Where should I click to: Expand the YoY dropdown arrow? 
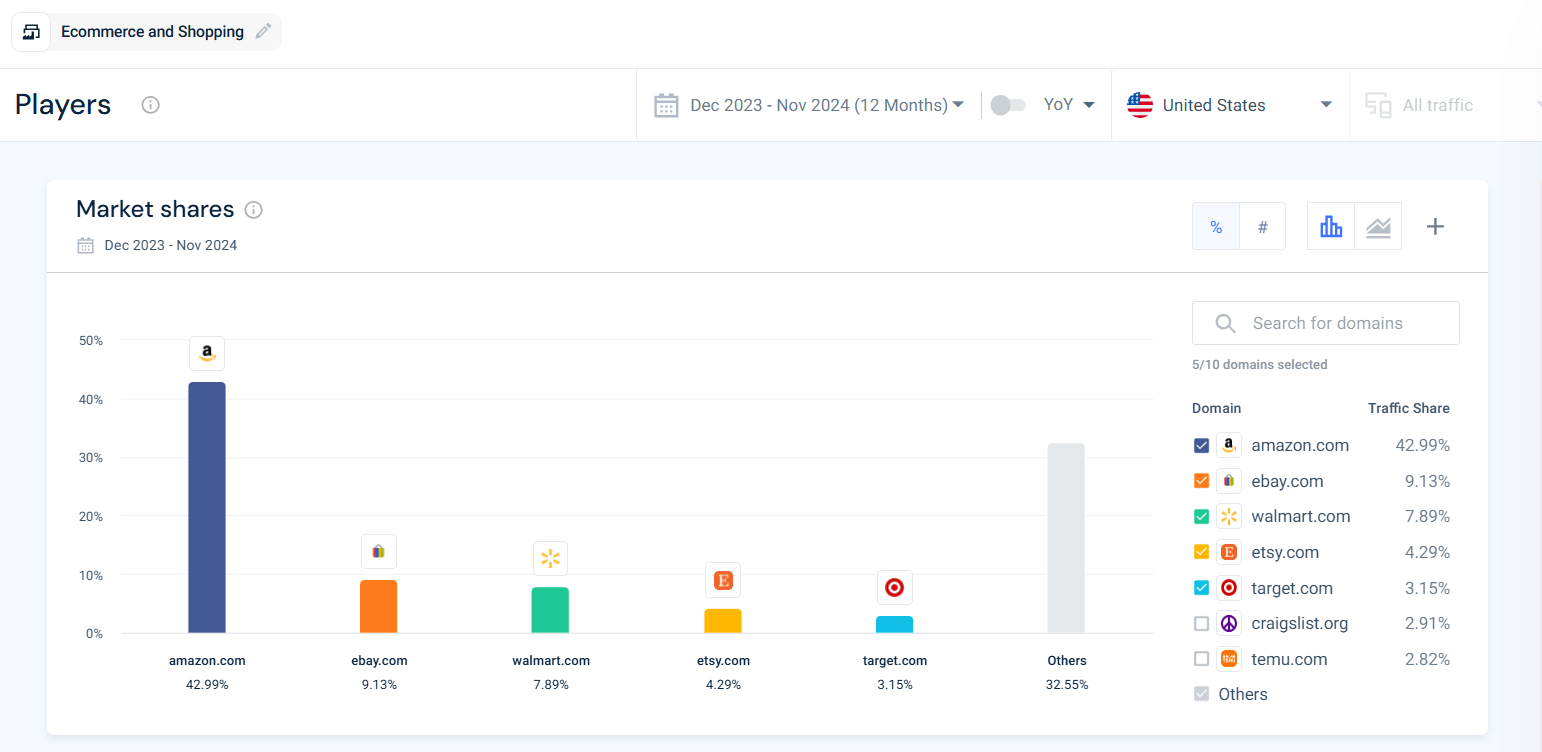click(x=1089, y=105)
